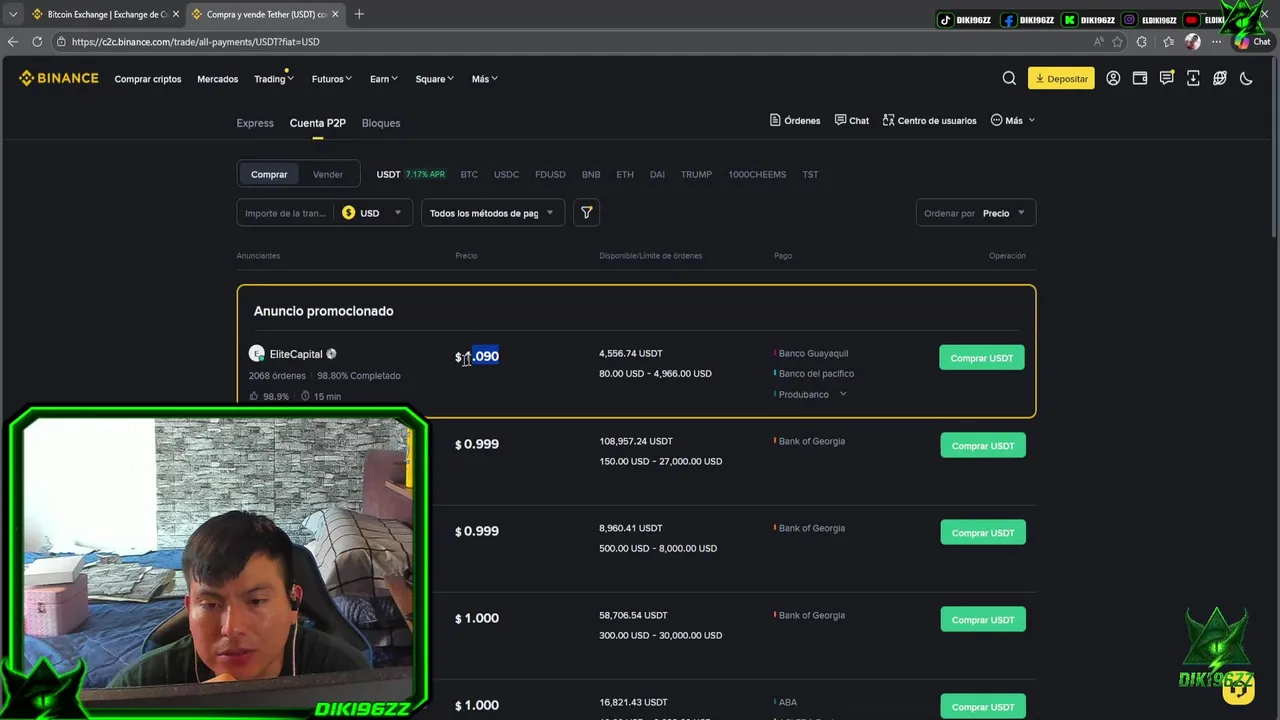This screenshot has height=720, width=1280.
Task: Open the Copilot Chat button
Action: click(1253, 42)
